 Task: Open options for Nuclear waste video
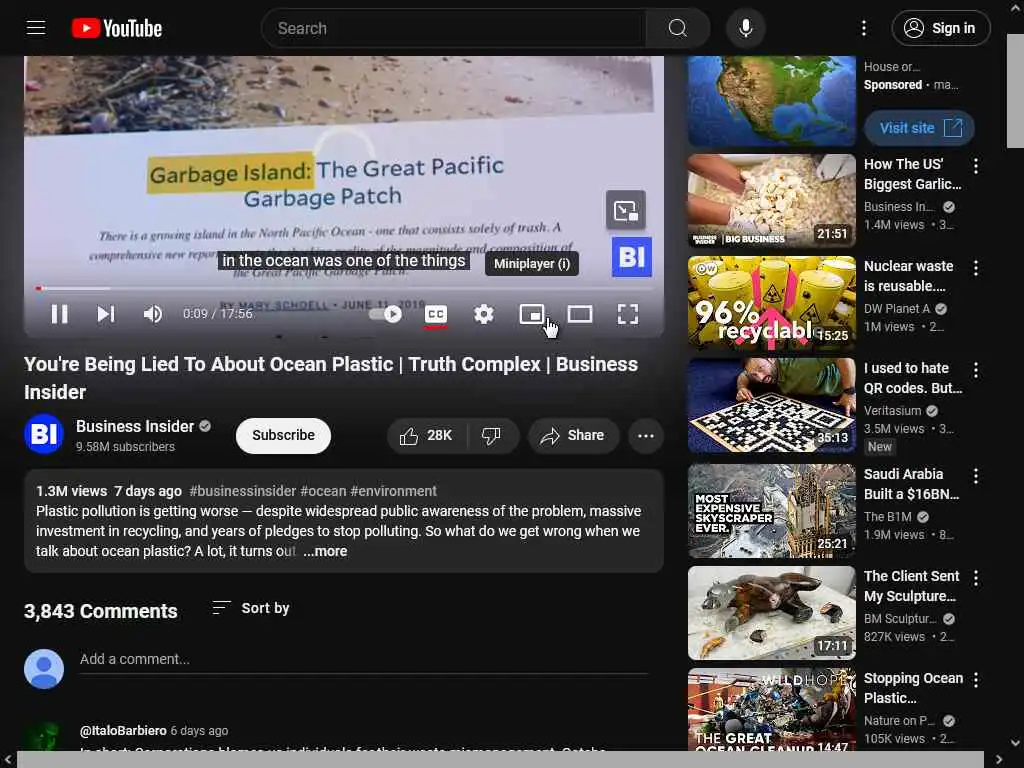(976, 268)
